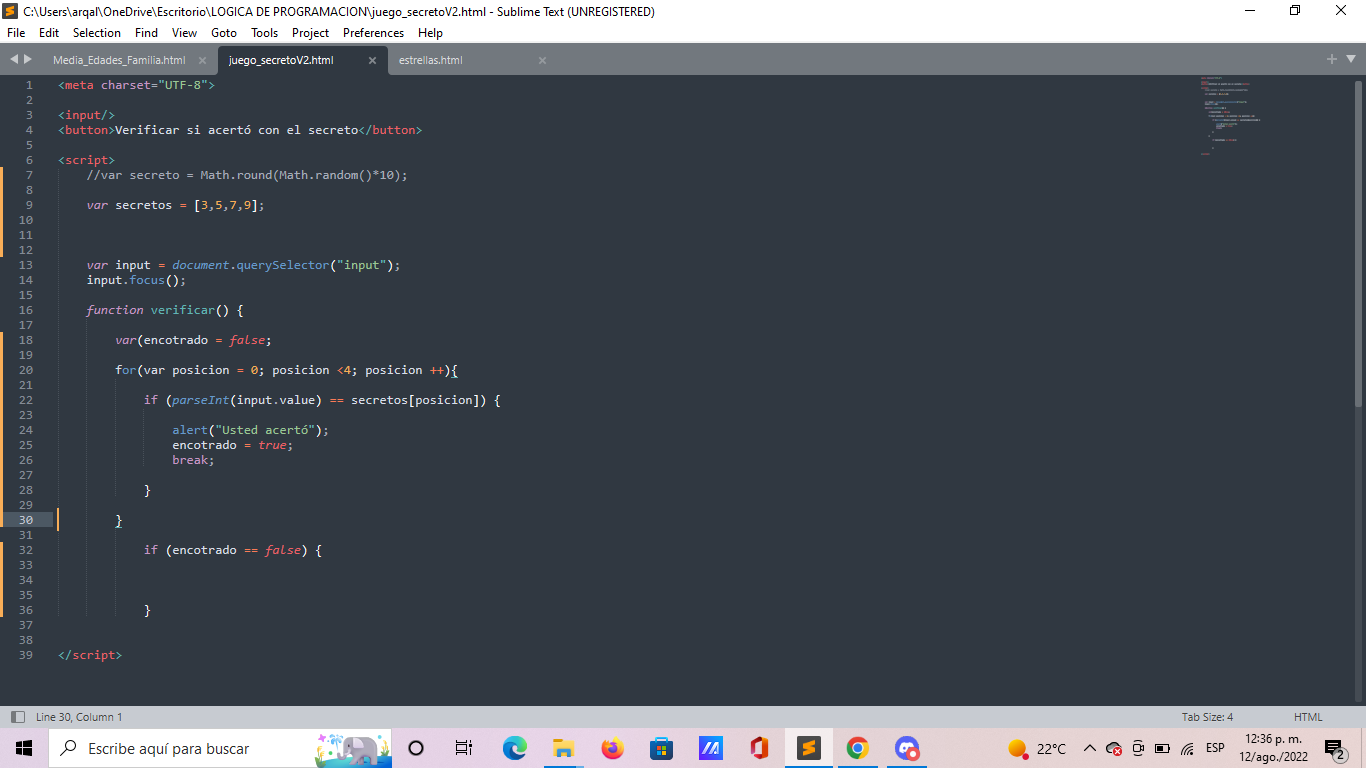Screen dimensions: 1366x768
Task: Switch to Media_Edades_Familia.html tab
Action: [x=119, y=61]
